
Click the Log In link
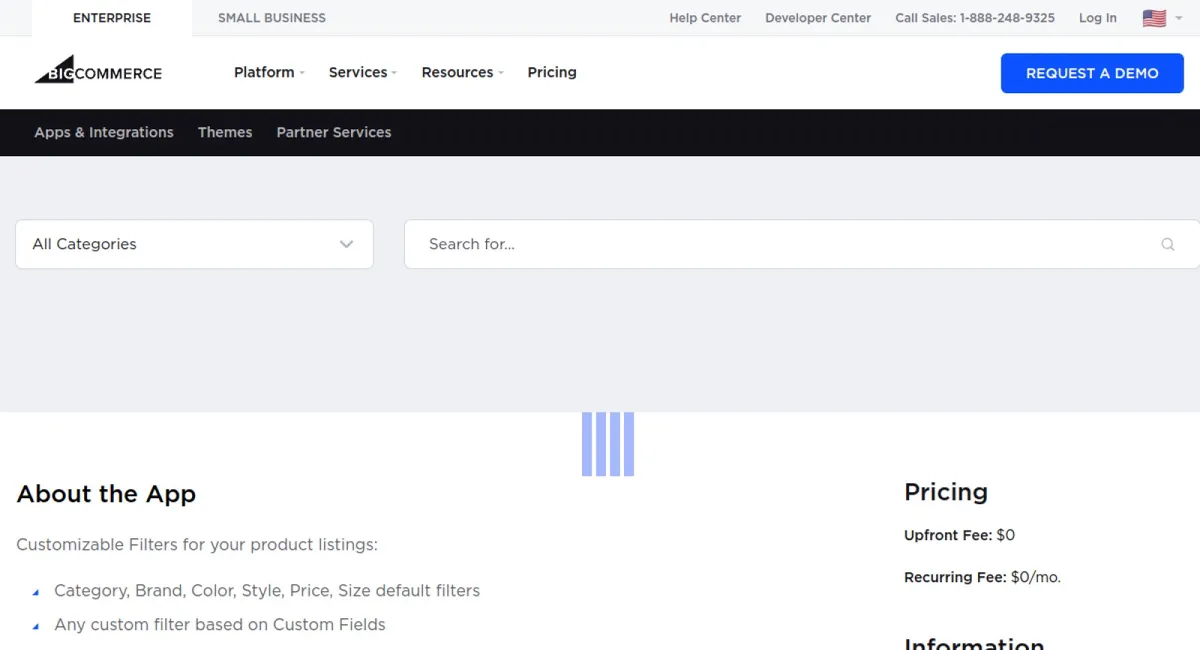pyautogui.click(x=1098, y=18)
